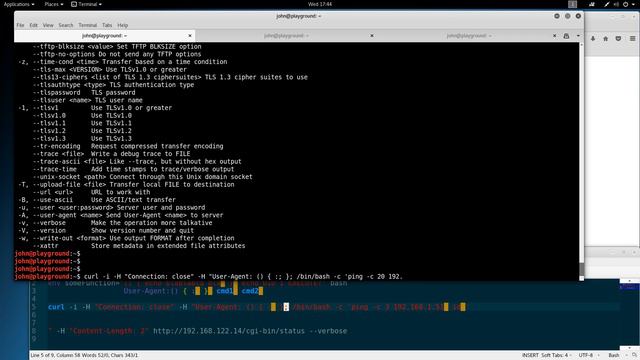Open the hamburger menu in browser window
The image size is (640, 360).
[x=632, y=38]
